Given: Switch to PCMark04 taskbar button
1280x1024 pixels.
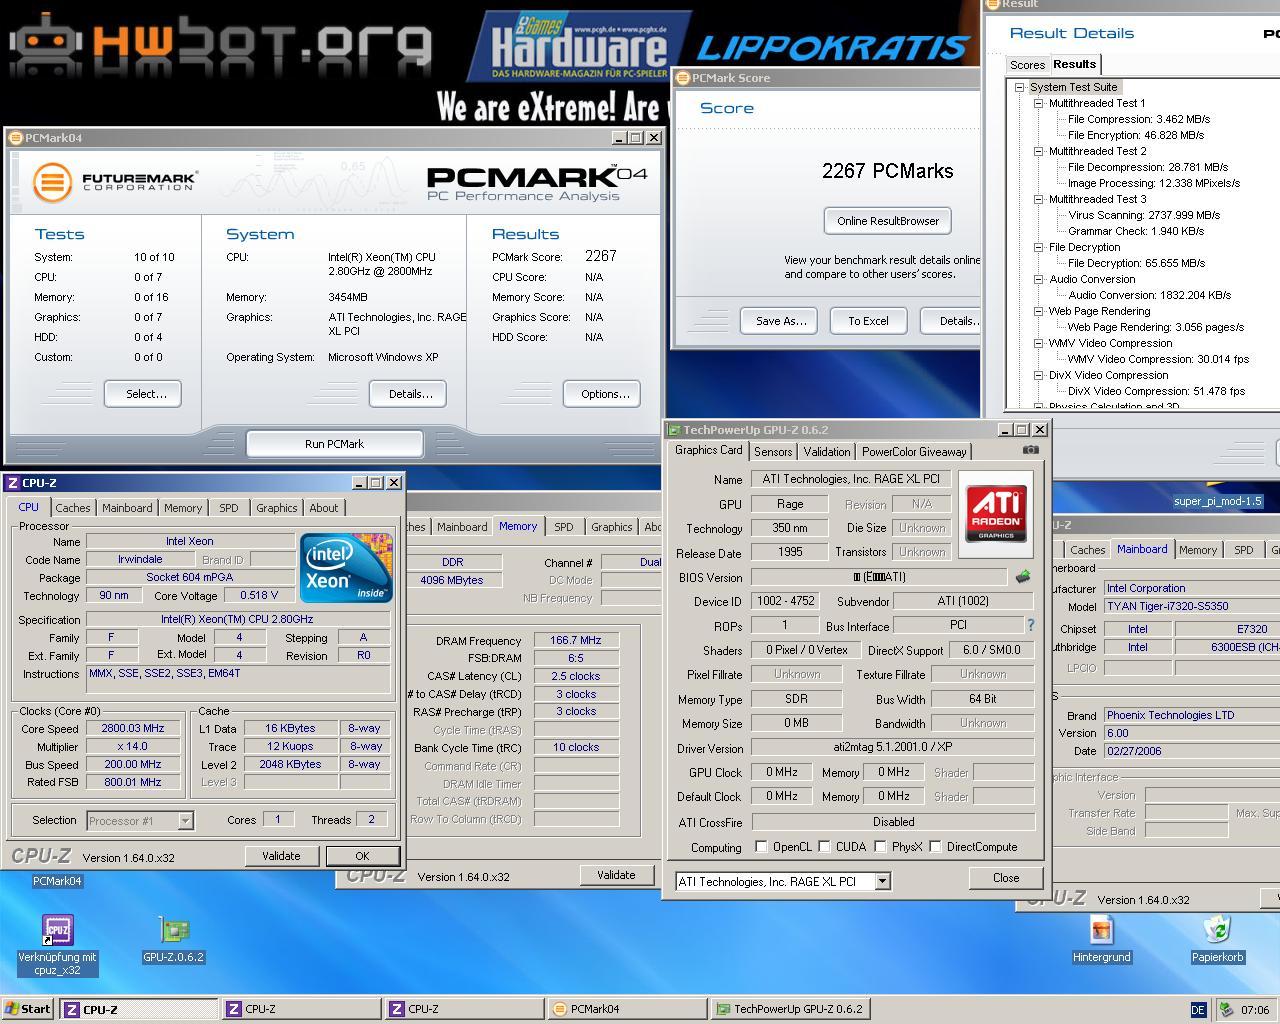Looking at the screenshot, I should coord(626,1009).
